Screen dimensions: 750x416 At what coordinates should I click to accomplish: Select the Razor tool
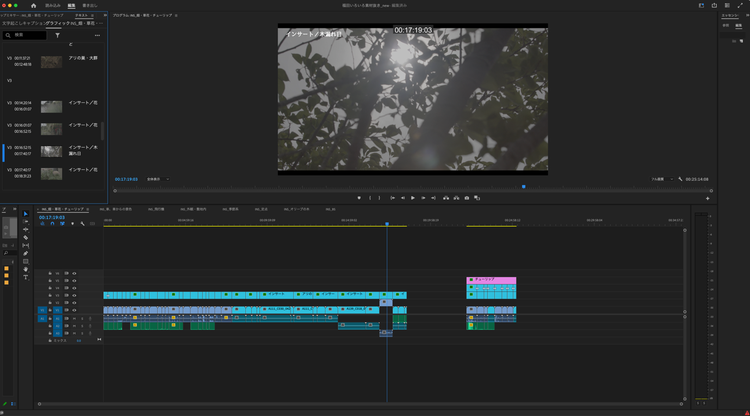(26, 238)
